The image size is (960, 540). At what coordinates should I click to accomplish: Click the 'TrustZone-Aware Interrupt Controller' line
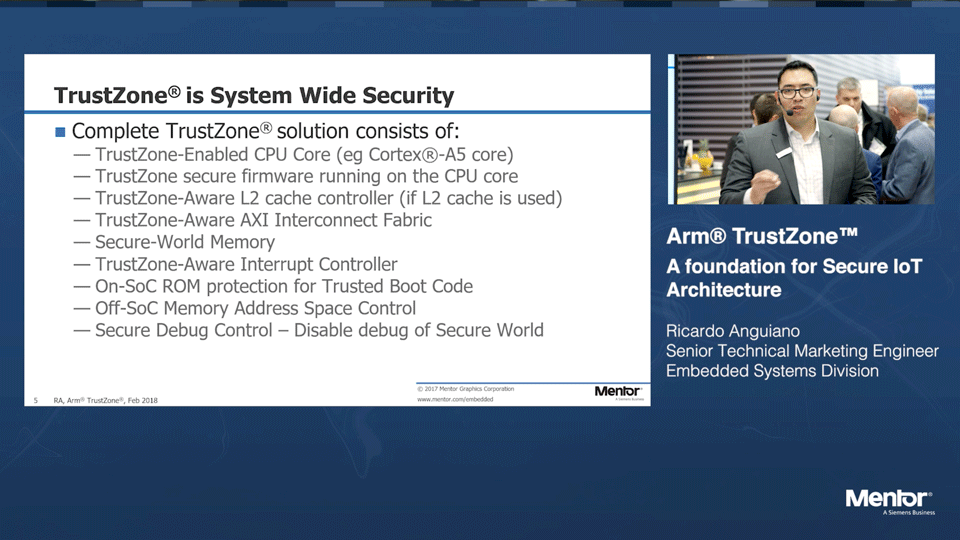tap(246, 264)
